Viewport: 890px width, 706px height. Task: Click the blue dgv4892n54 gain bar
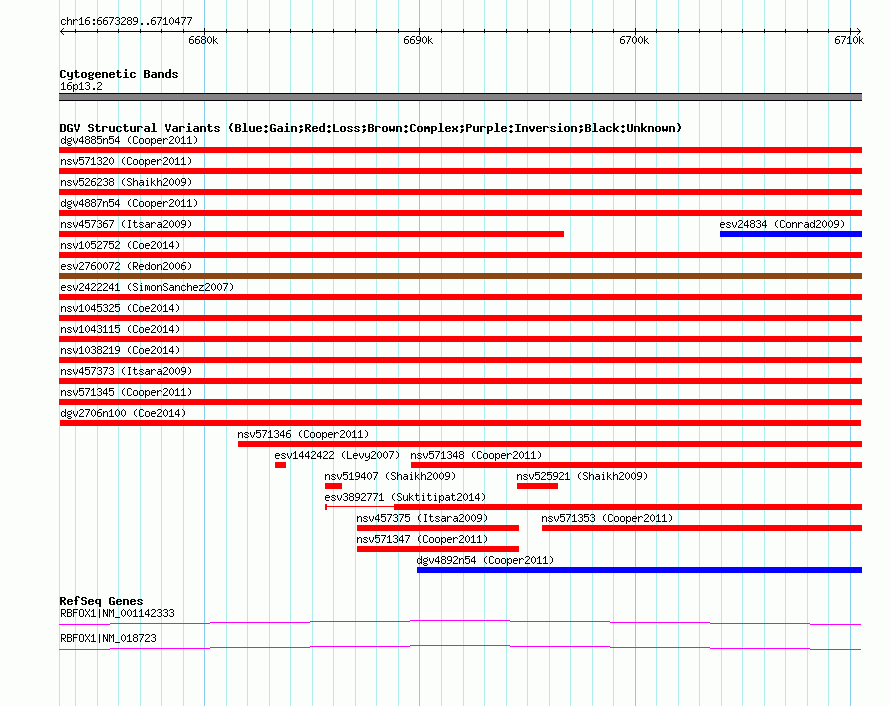point(639,570)
